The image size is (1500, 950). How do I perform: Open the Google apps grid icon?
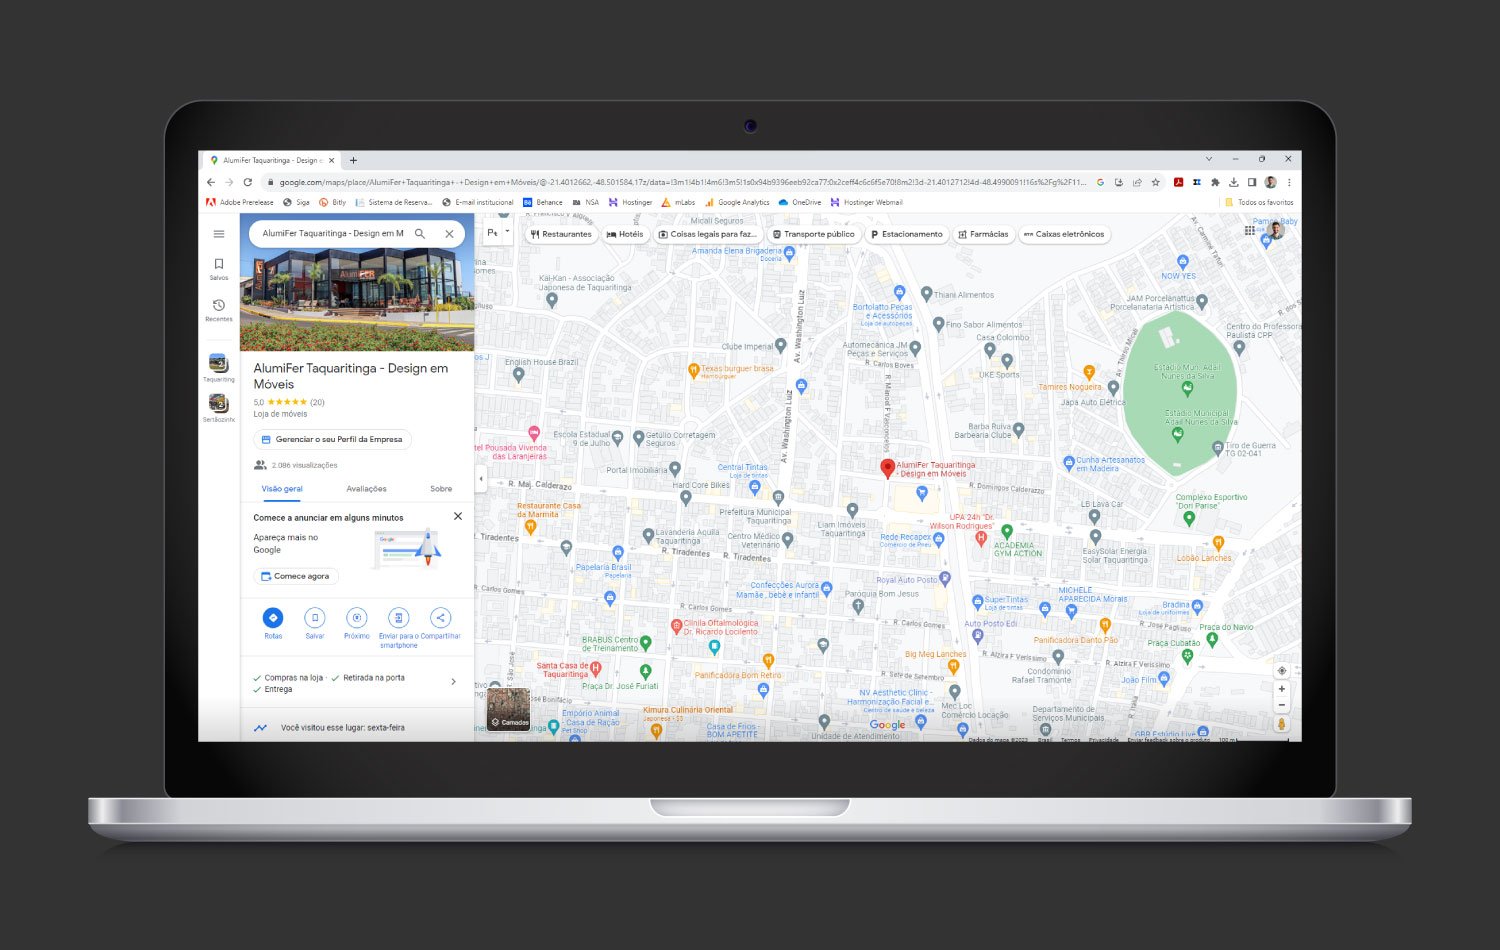click(x=1249, y=230)
